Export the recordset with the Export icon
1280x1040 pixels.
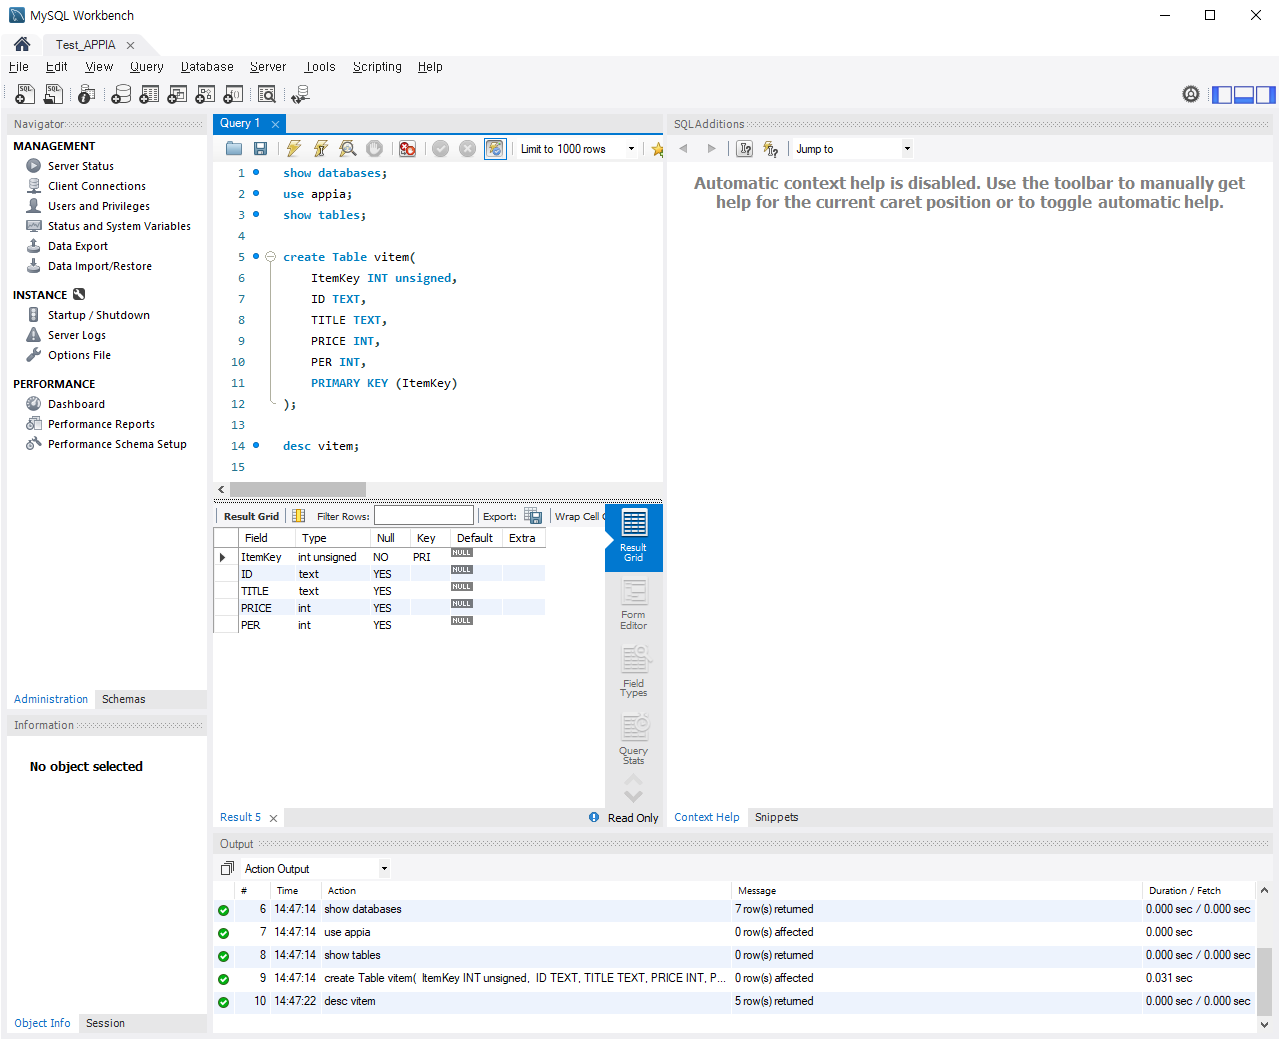[x=533, y=516]
